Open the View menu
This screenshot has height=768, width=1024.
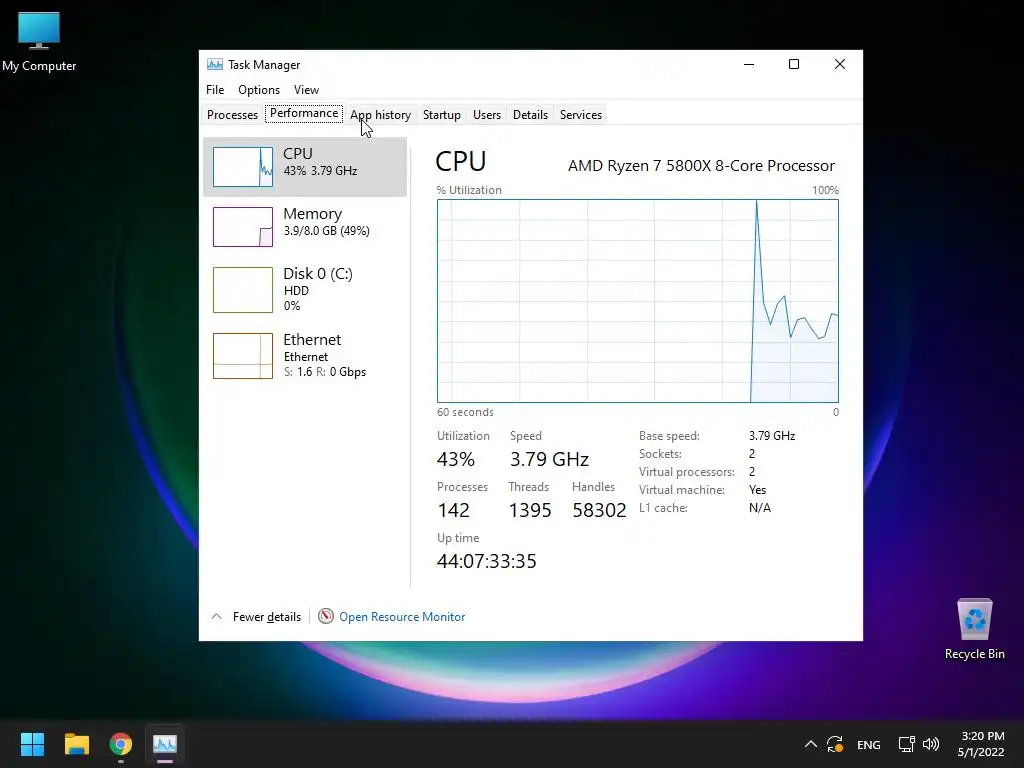(x=306, y=89)
